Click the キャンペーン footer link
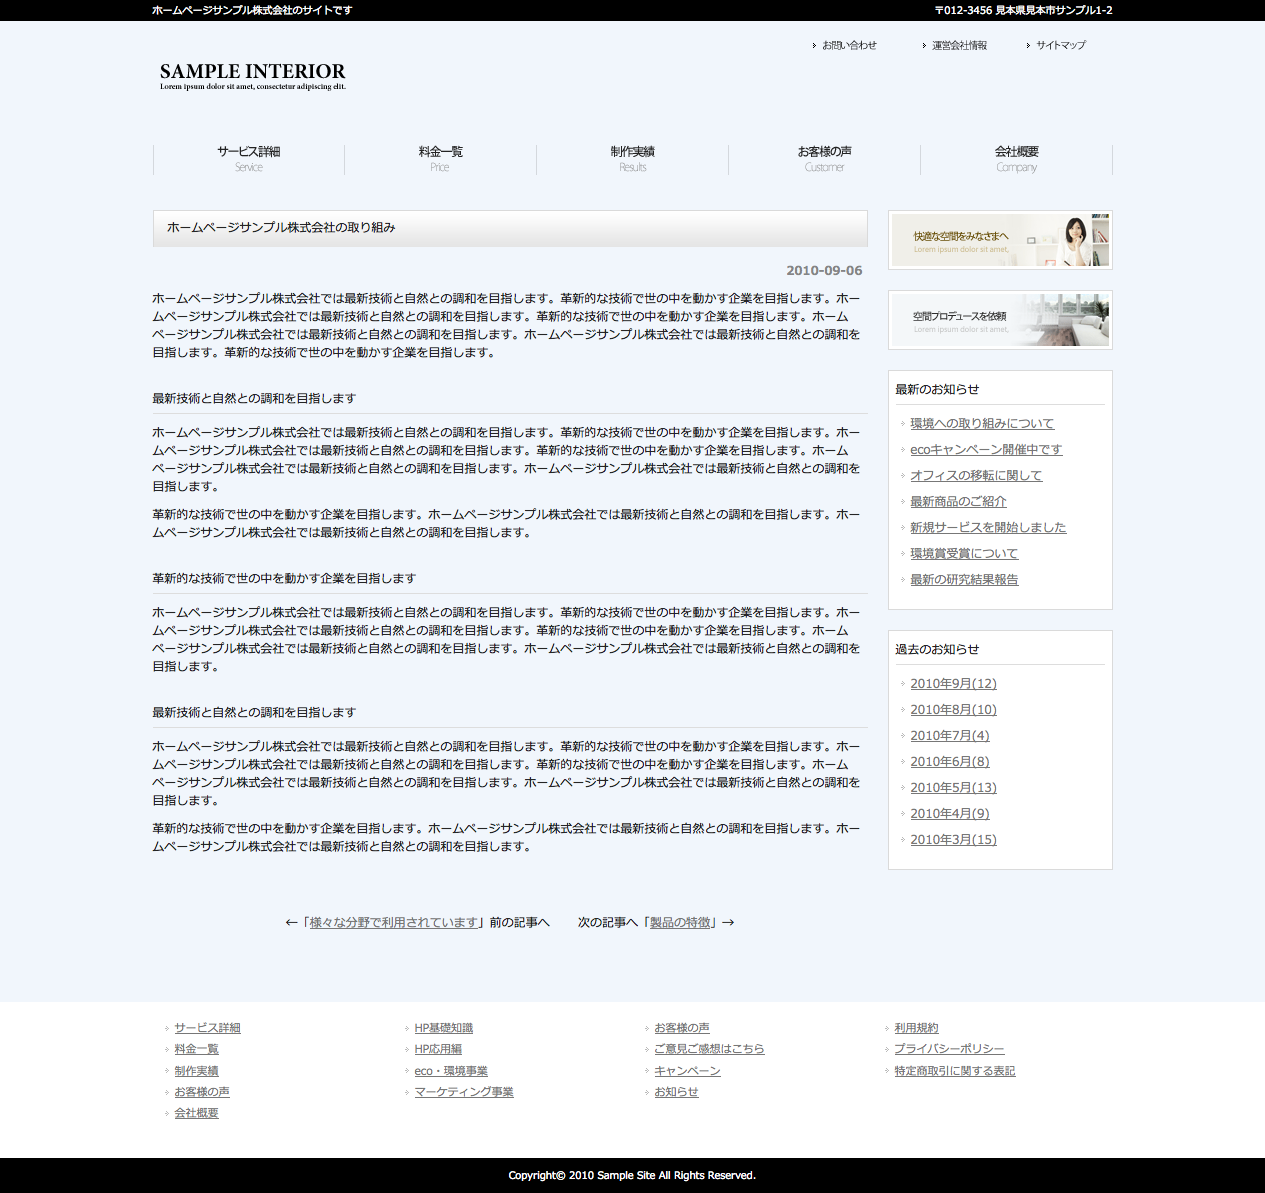Screen dimensions: 1265x1193 (x=687, y=1071)
